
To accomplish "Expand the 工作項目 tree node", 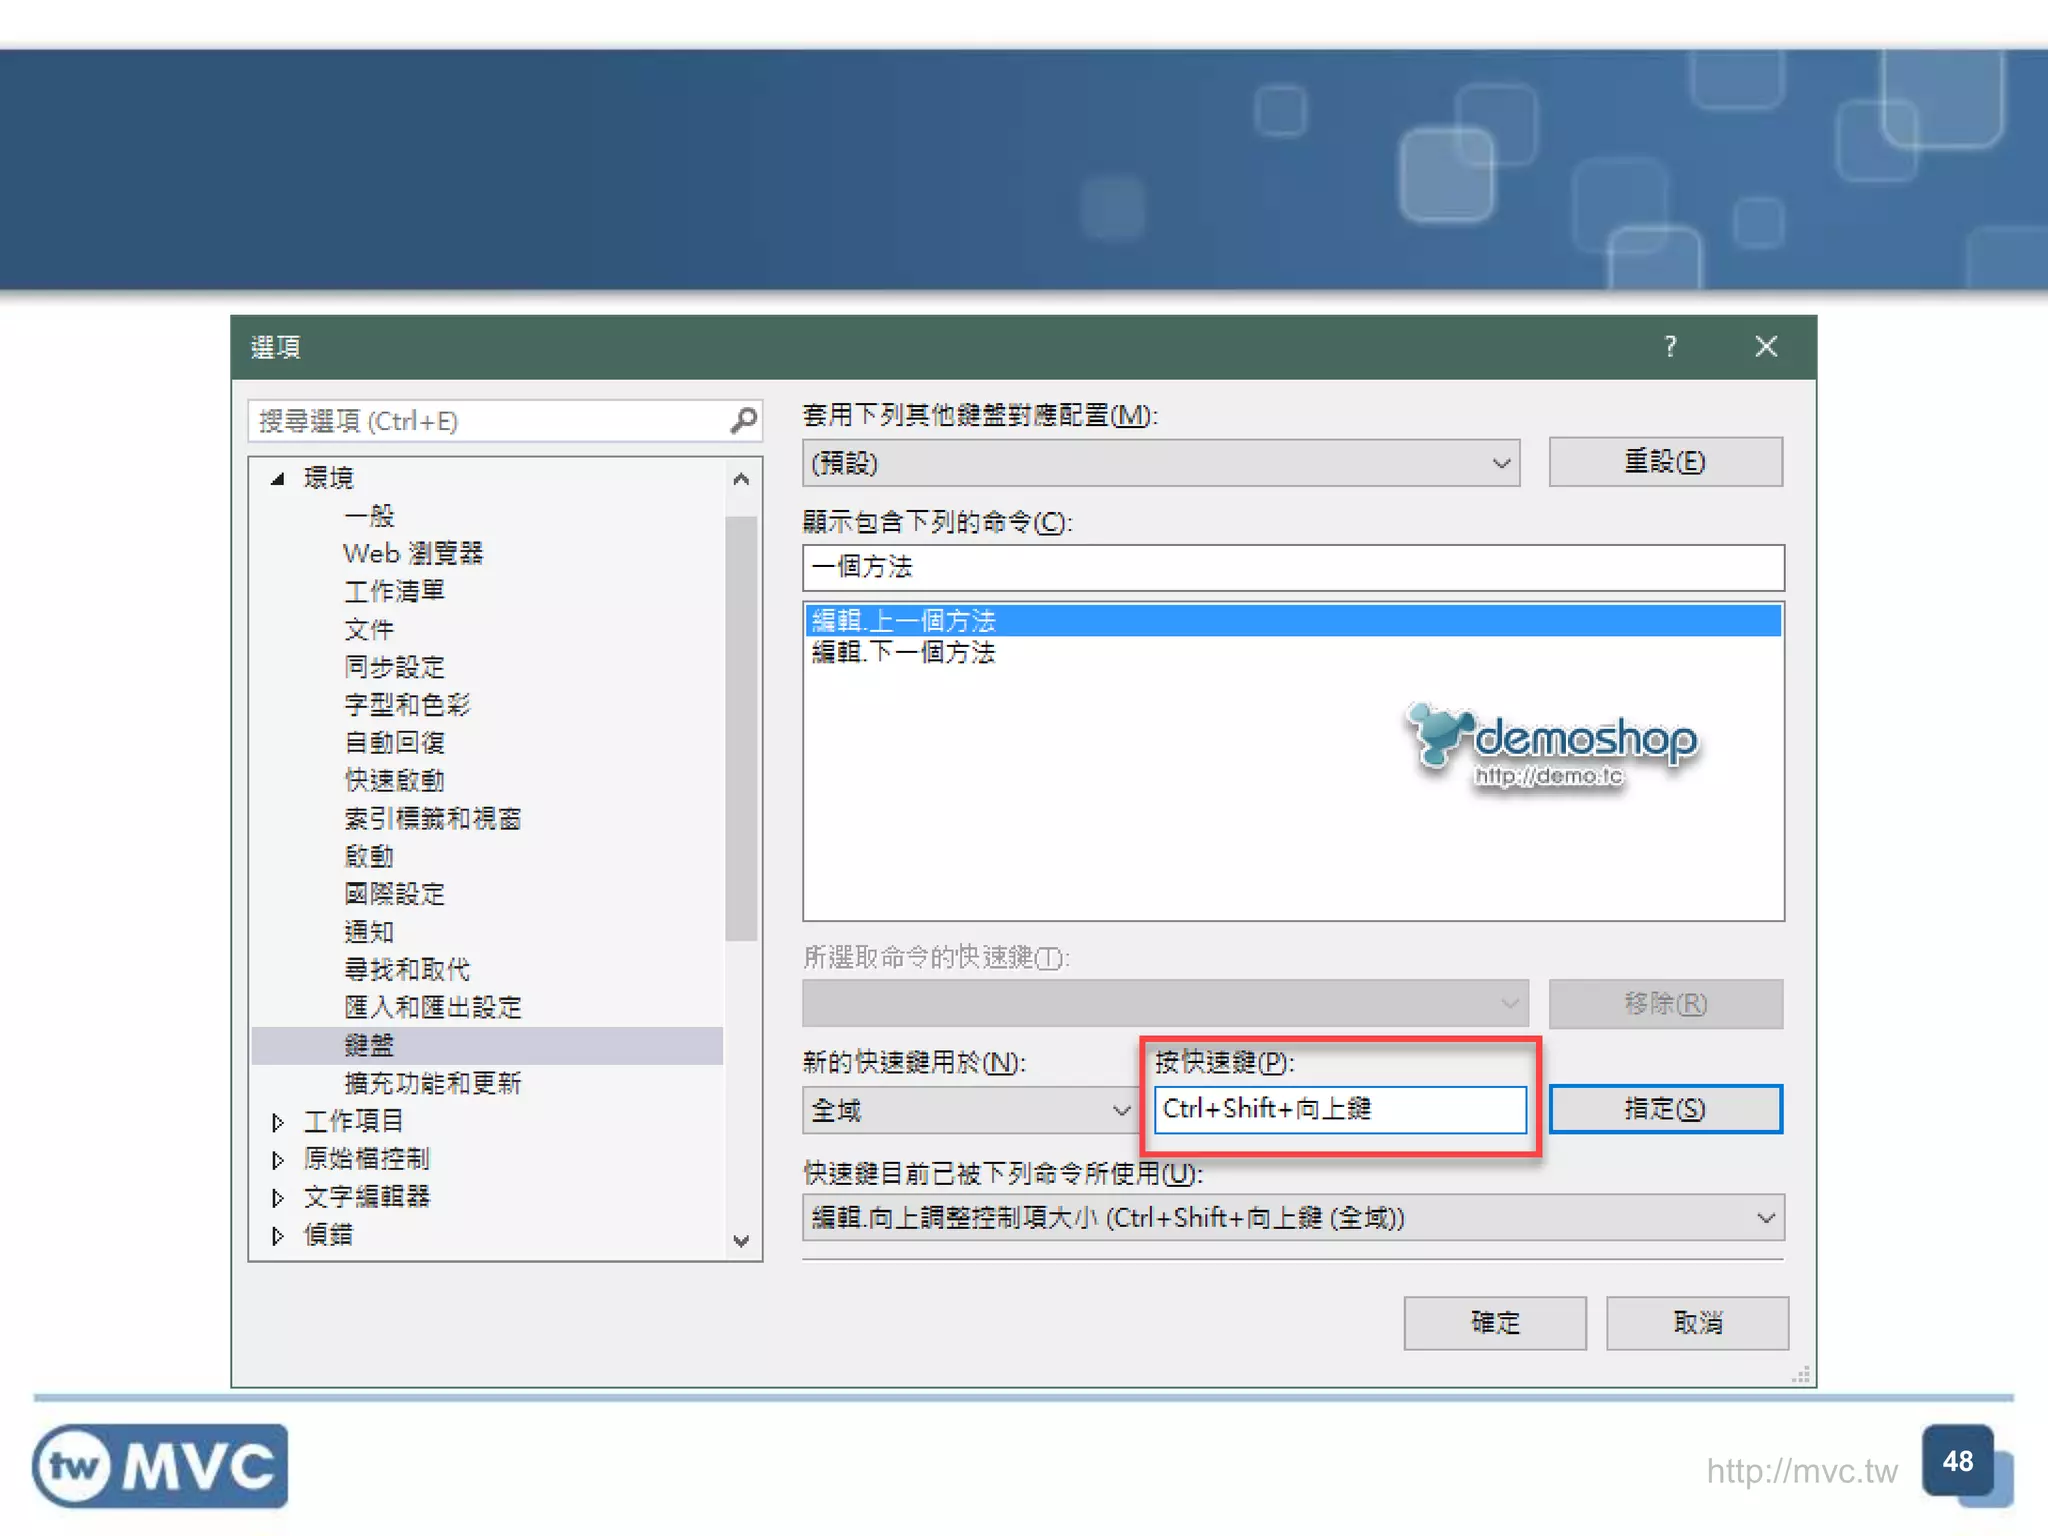I will (278, 1122).
